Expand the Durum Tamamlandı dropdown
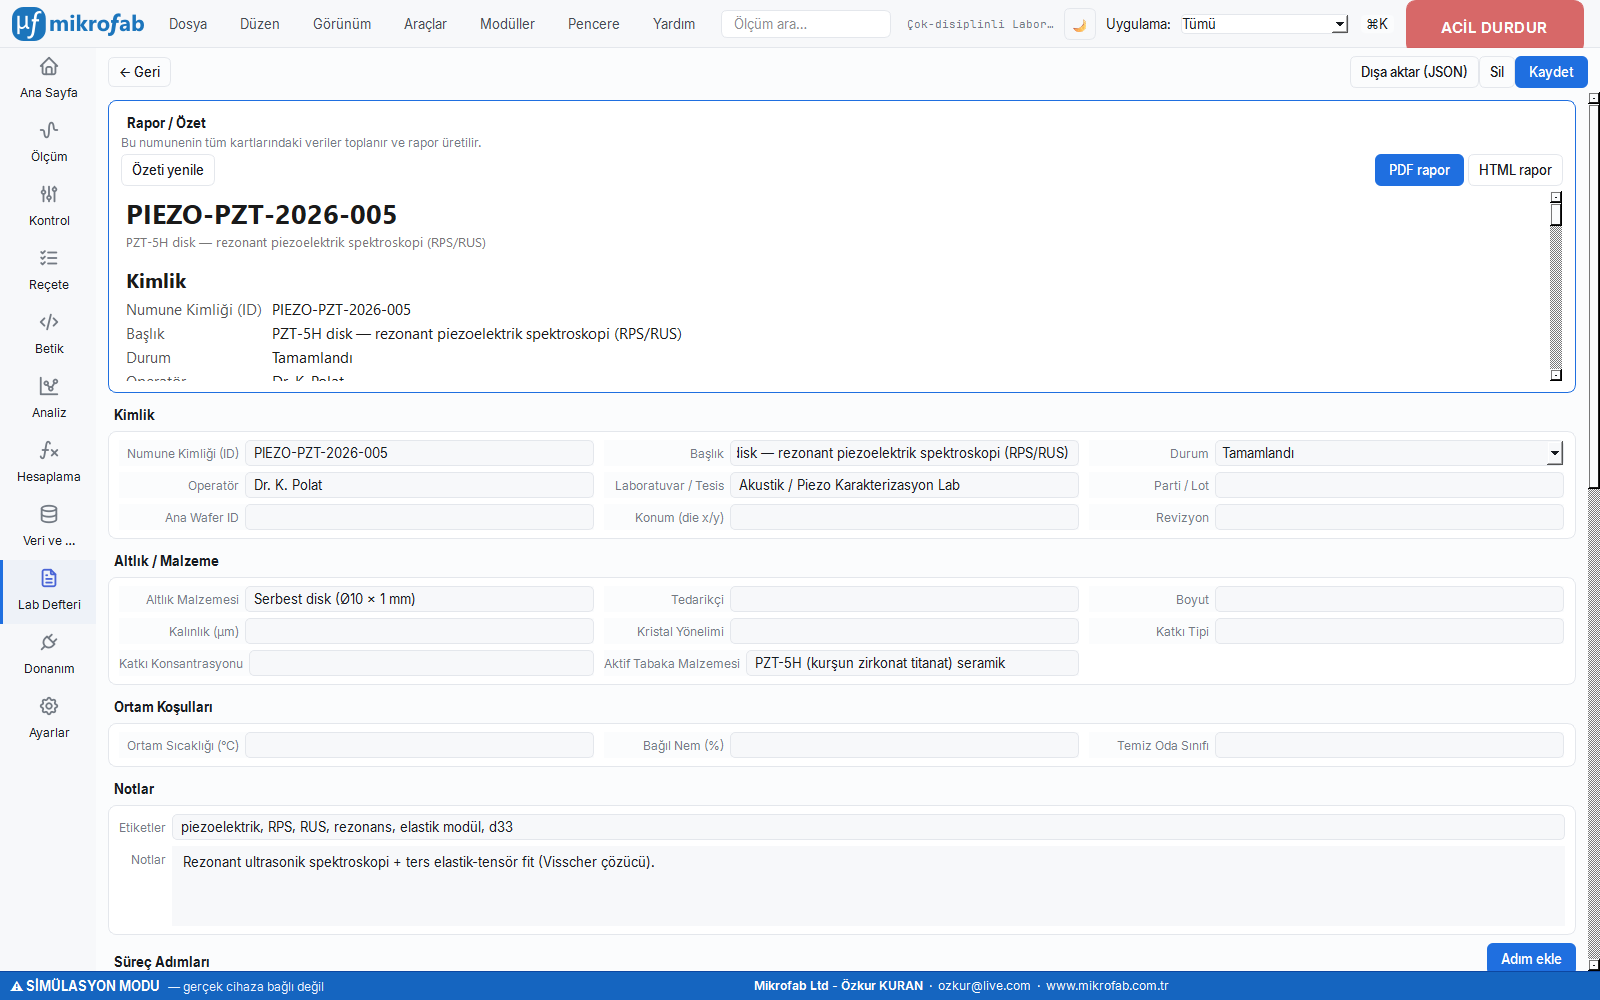The width and height of the screenshot is (1600, 1000). (1389, 453)
